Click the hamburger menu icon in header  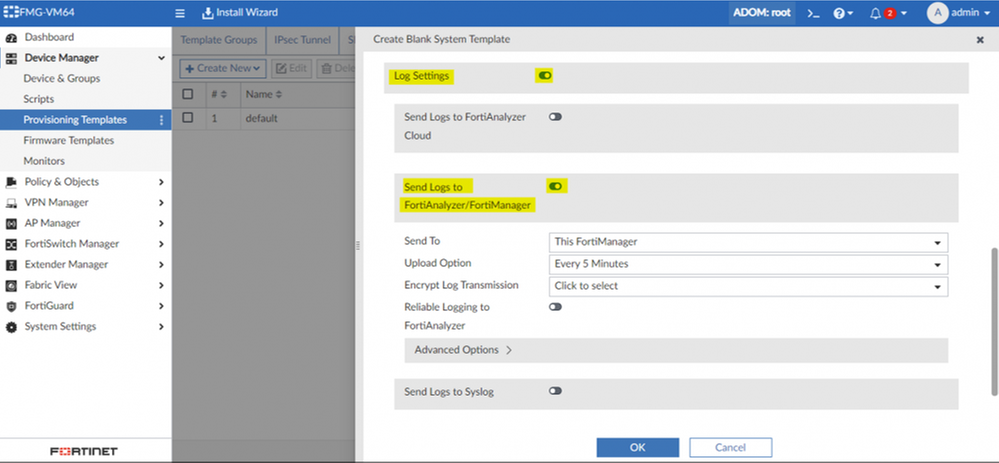pos(180,13)
